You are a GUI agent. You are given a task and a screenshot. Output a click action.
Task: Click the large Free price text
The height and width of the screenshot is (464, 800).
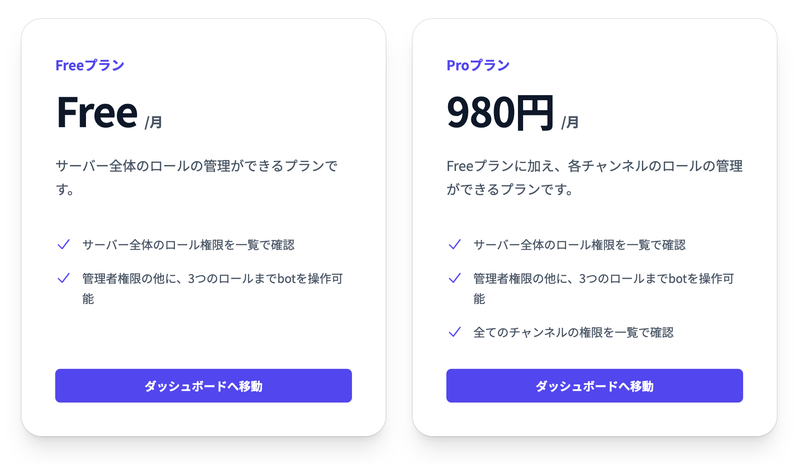tap(96, 113)
